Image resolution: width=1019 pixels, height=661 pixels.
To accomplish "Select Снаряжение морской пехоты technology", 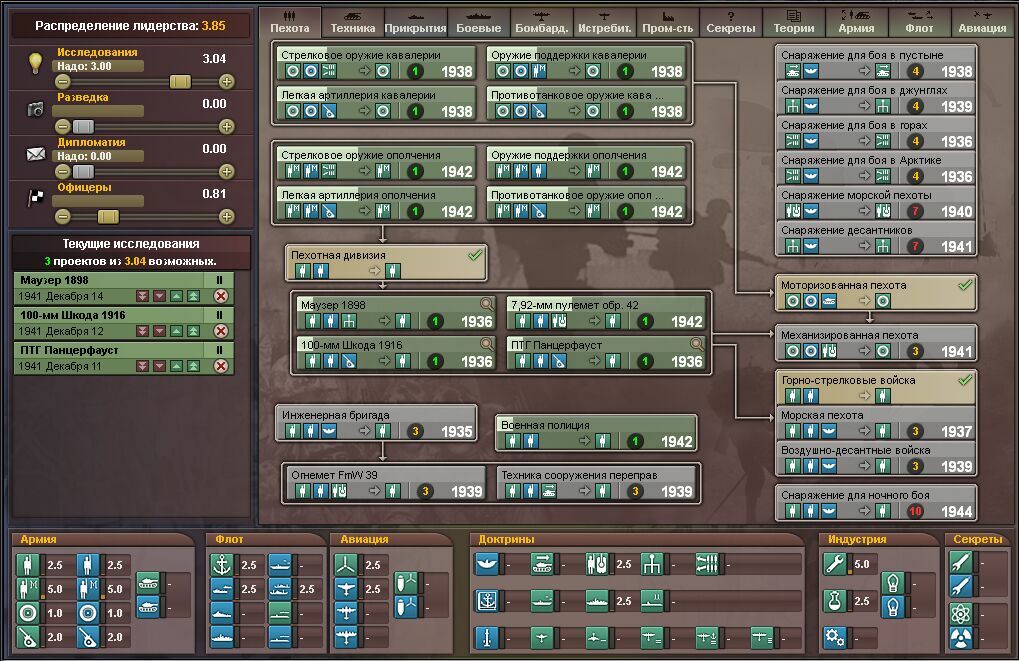I will (x=875, y=203).
